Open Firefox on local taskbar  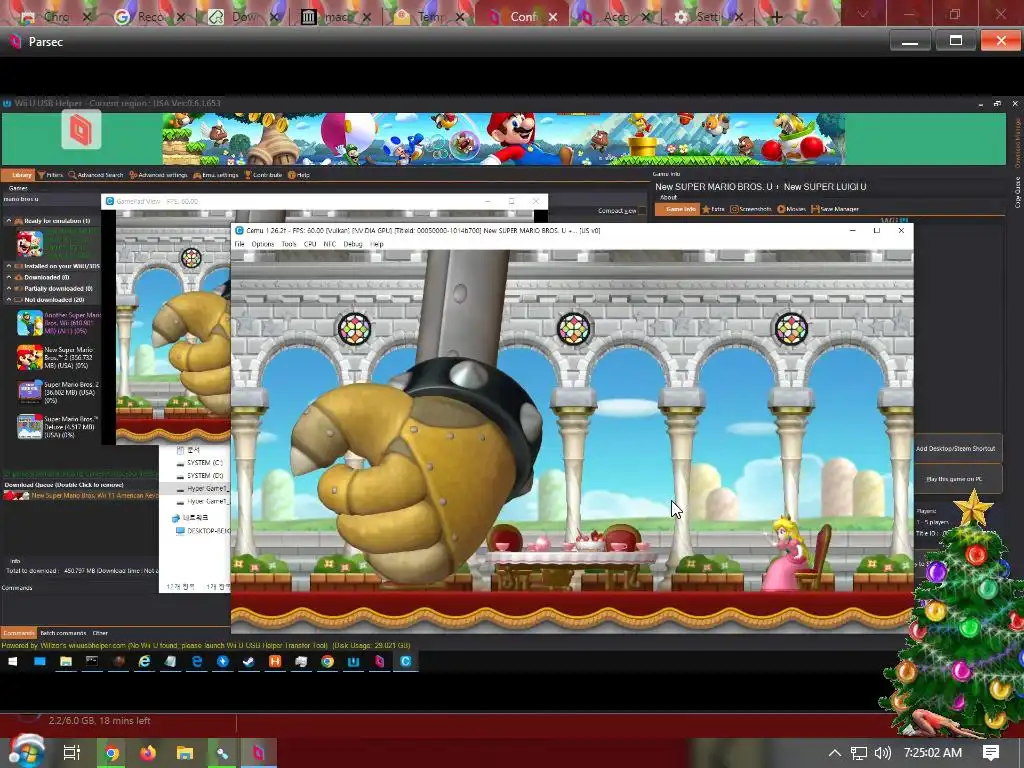(x=148, y=753)
